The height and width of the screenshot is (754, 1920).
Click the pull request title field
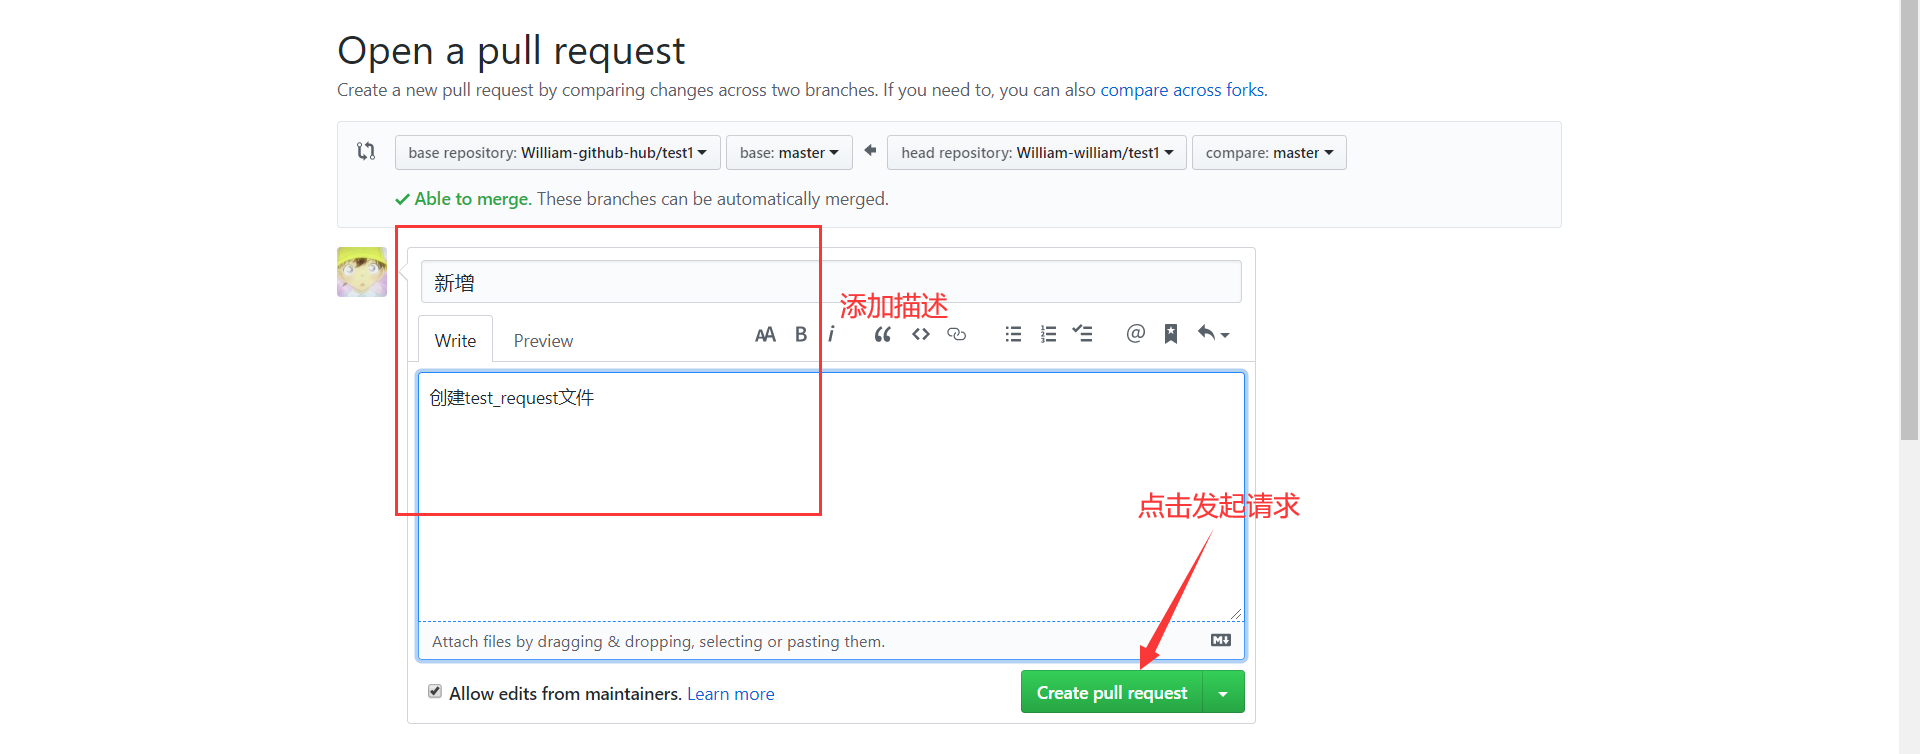click(x=831, y=282)
